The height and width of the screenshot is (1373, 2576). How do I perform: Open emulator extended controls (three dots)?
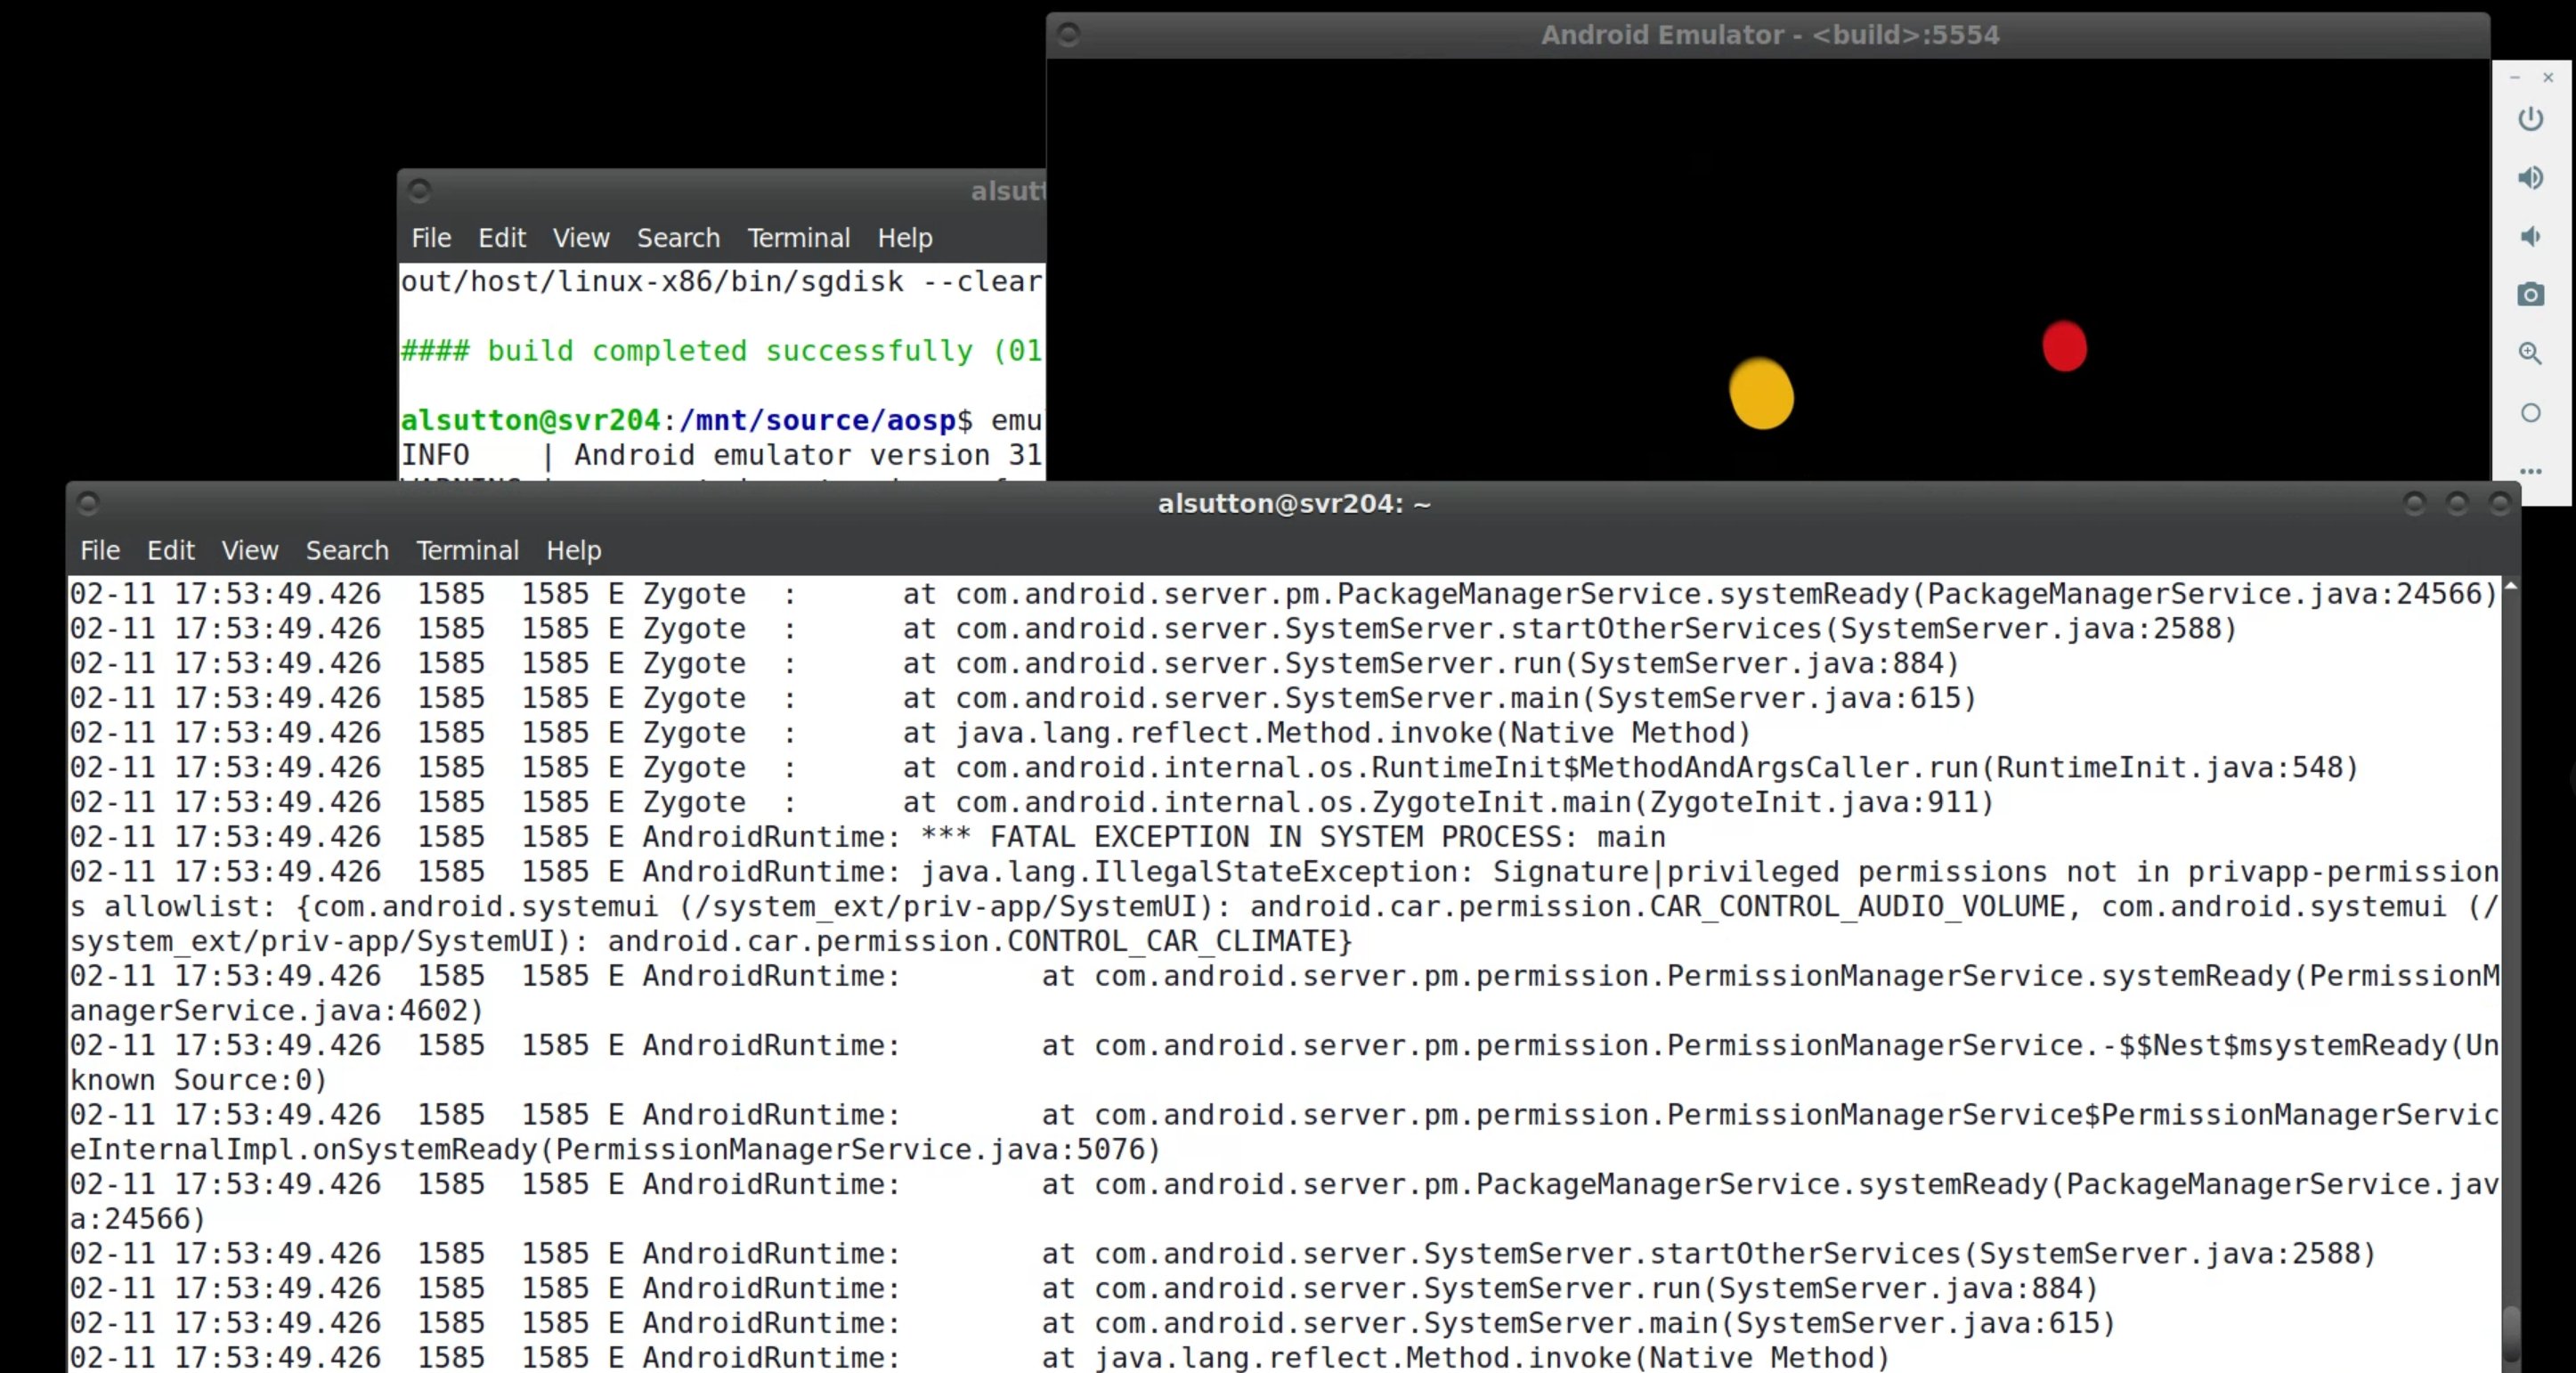[2530, 470]
